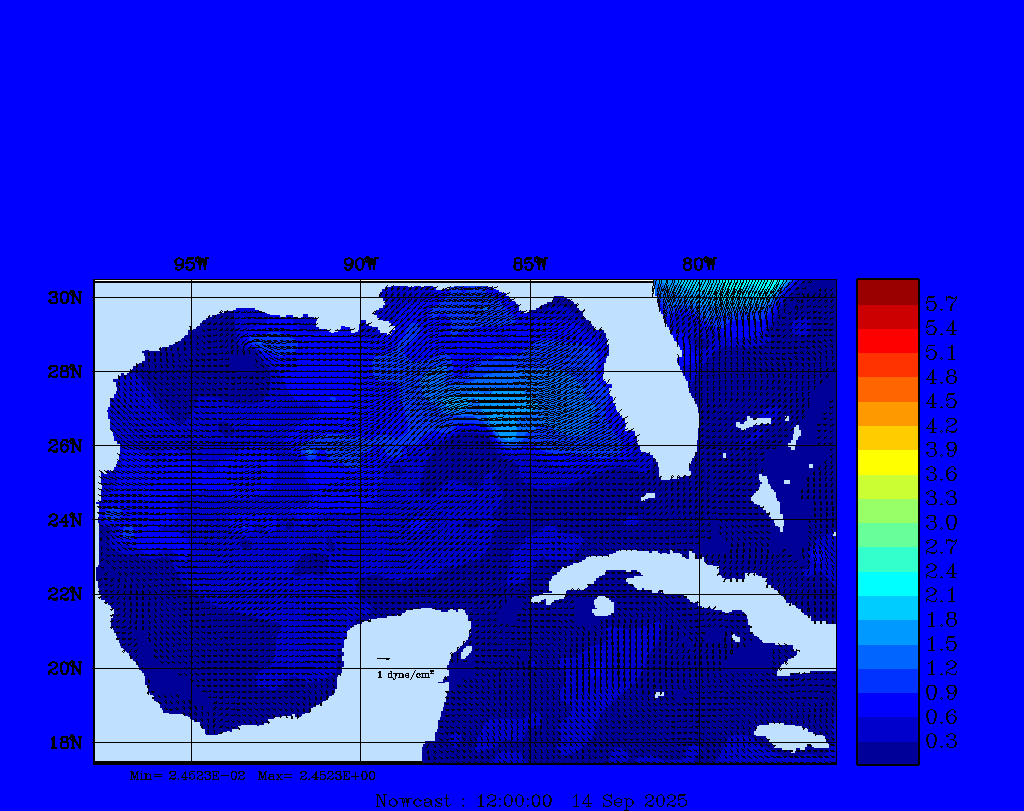Select the 18N latitude label

[64, 742]
